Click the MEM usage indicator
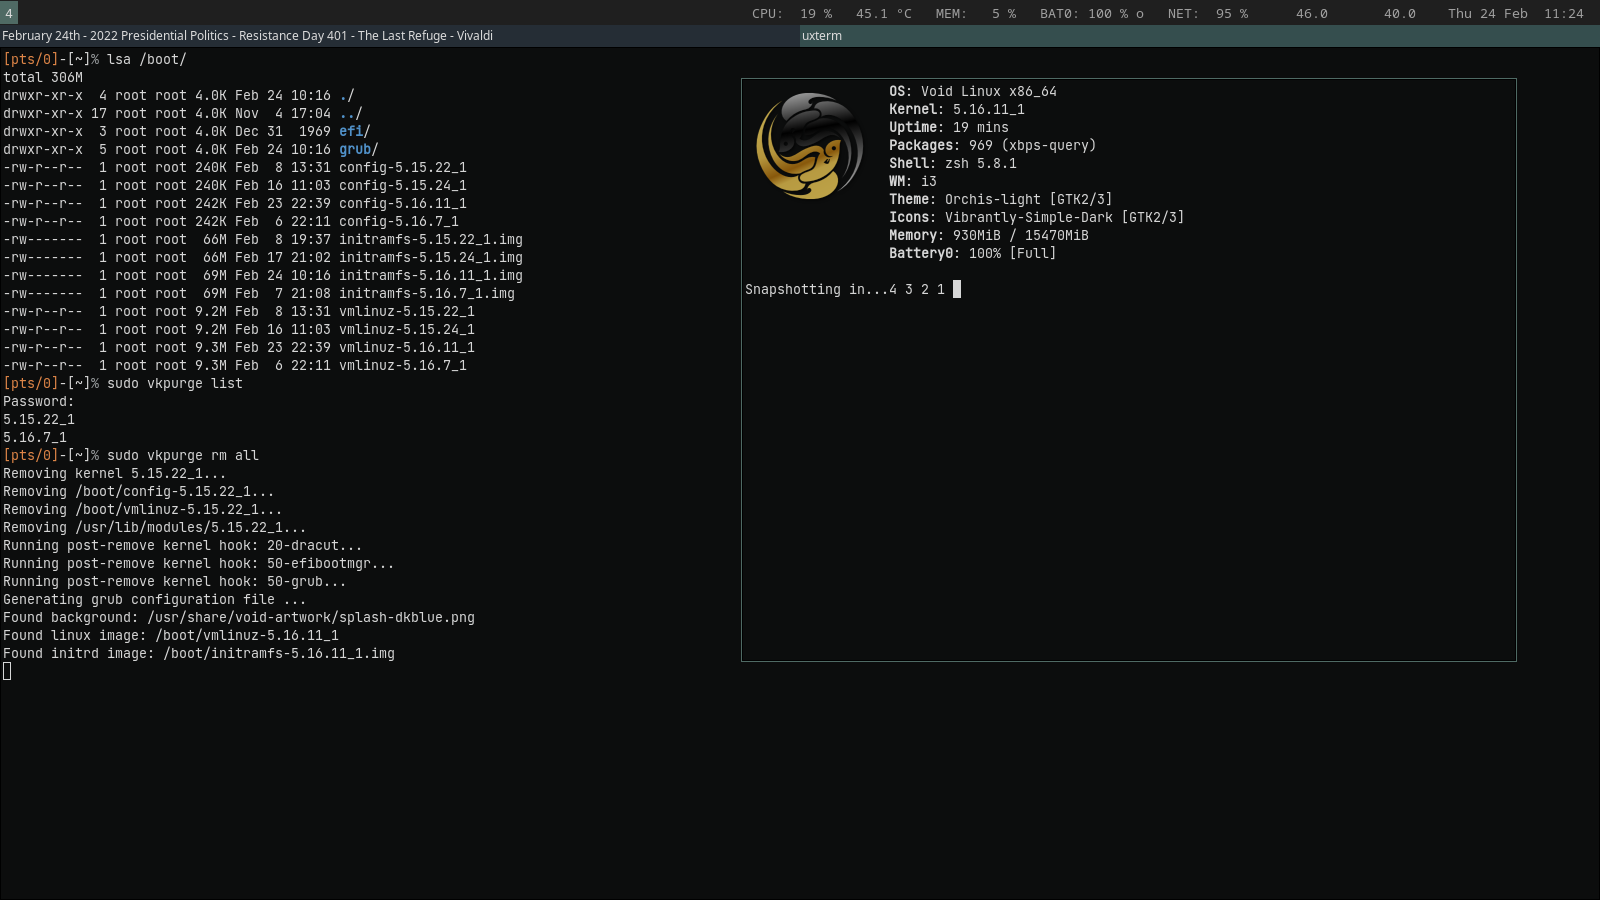This screenshot has width=1600, height=900. coord(975,14)
